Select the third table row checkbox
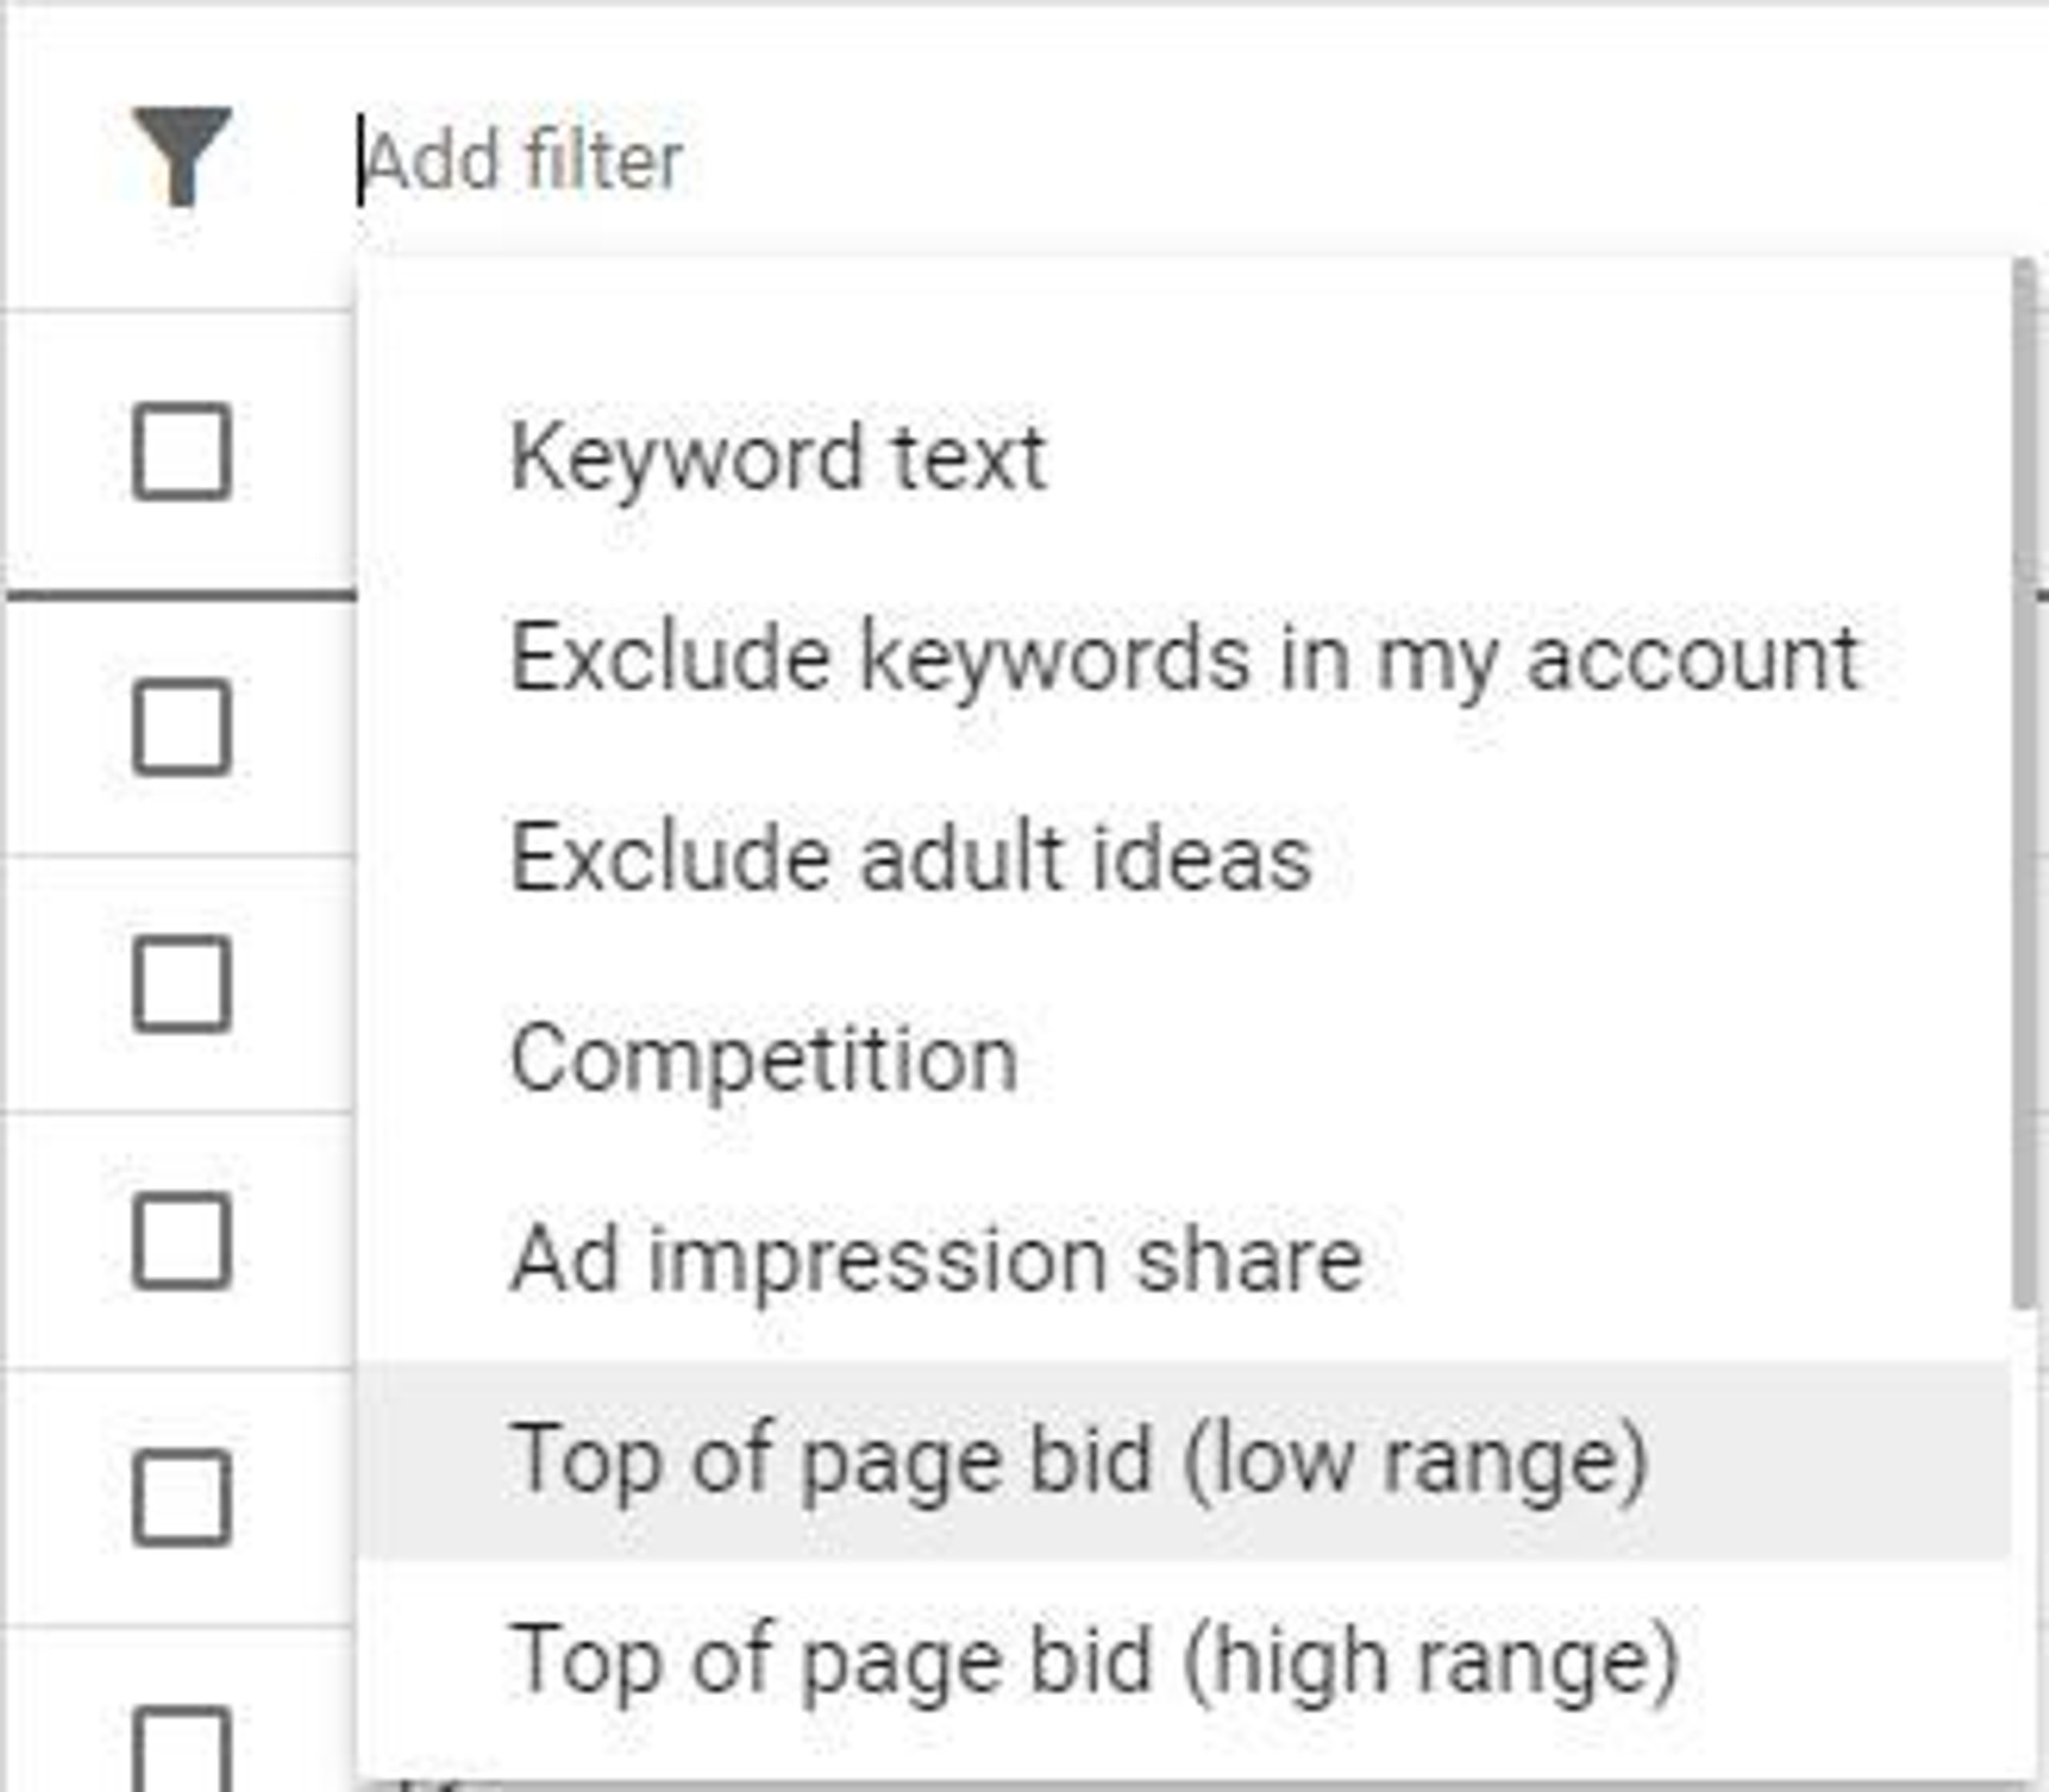The width and height of the screenshot is (2049, 1792). click(x=182, y=1240)
